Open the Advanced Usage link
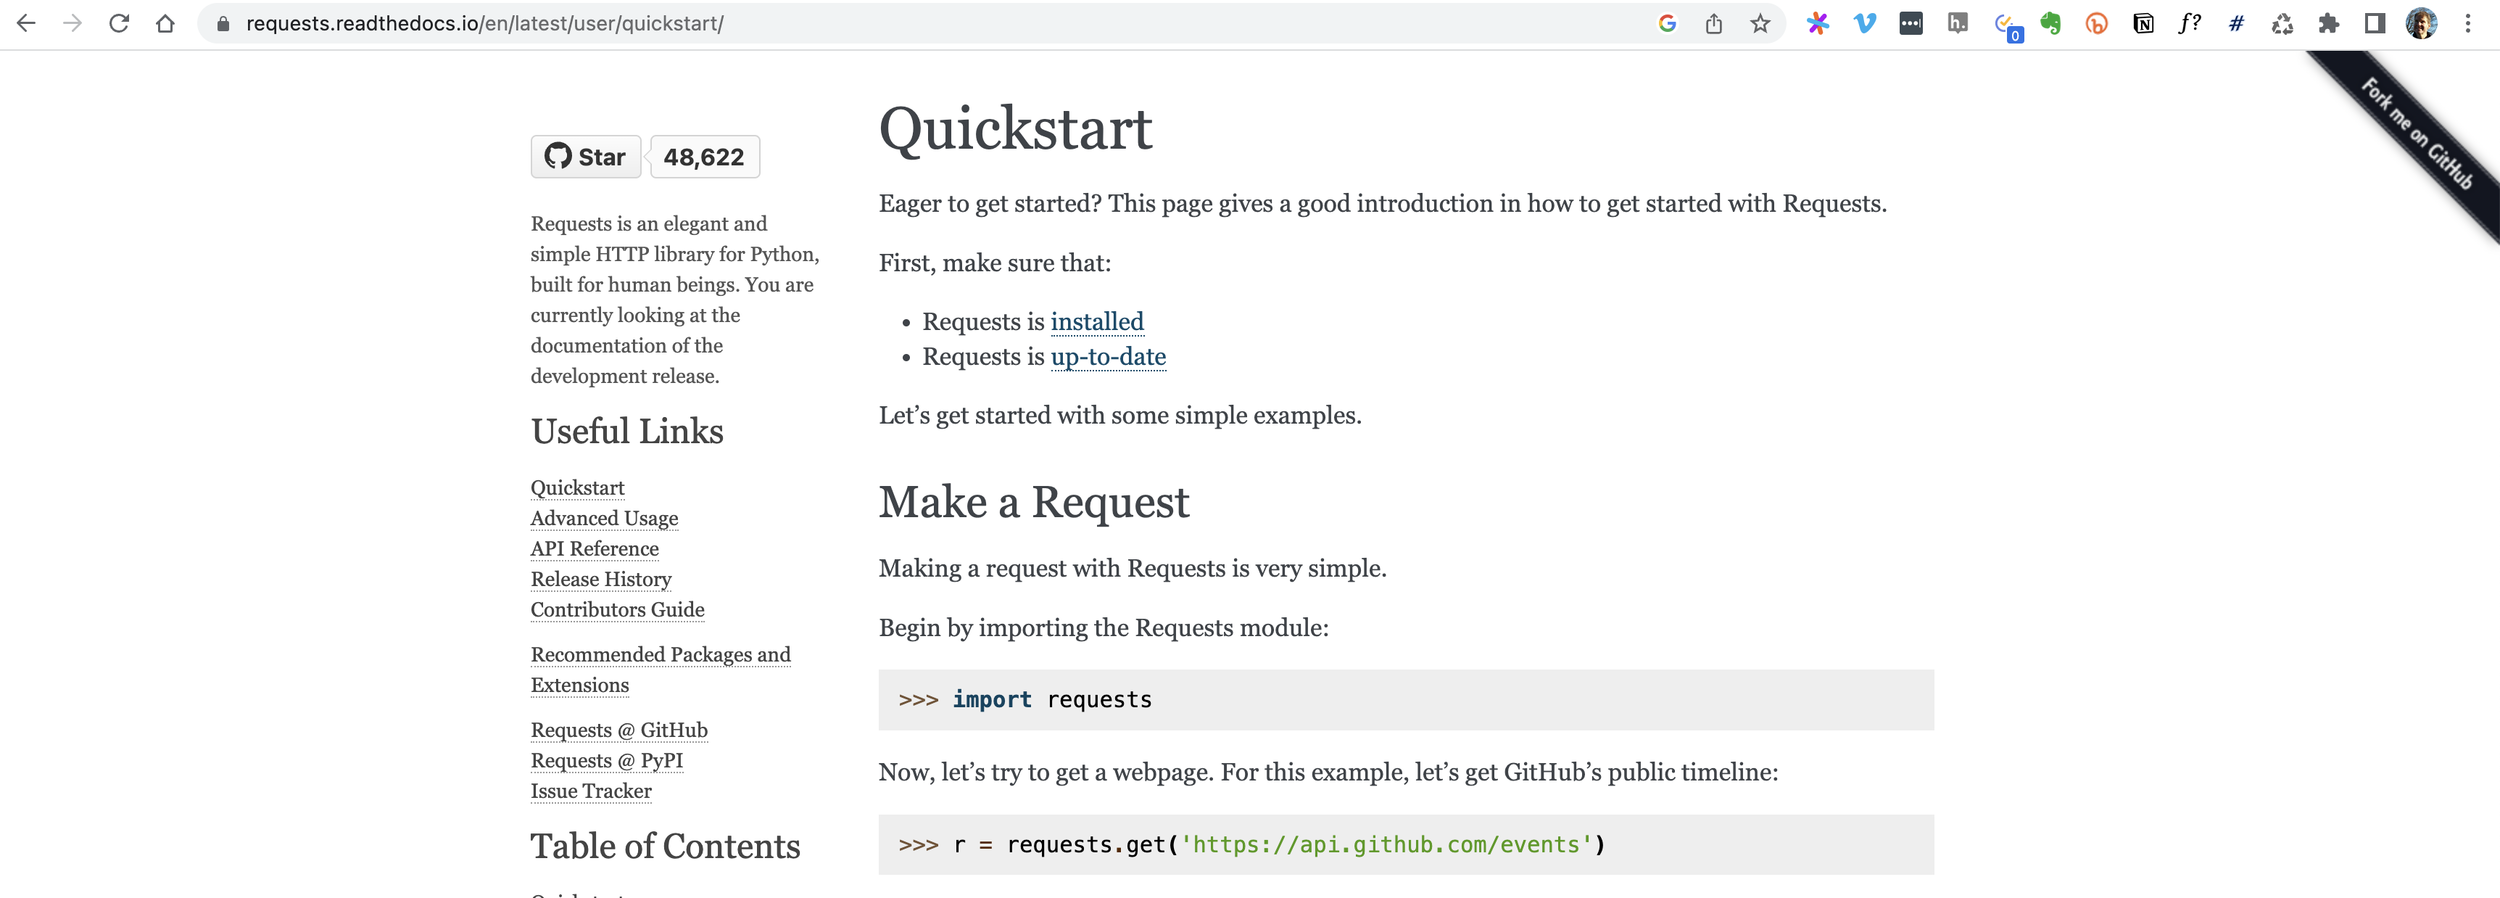 (x=604, y=518)
